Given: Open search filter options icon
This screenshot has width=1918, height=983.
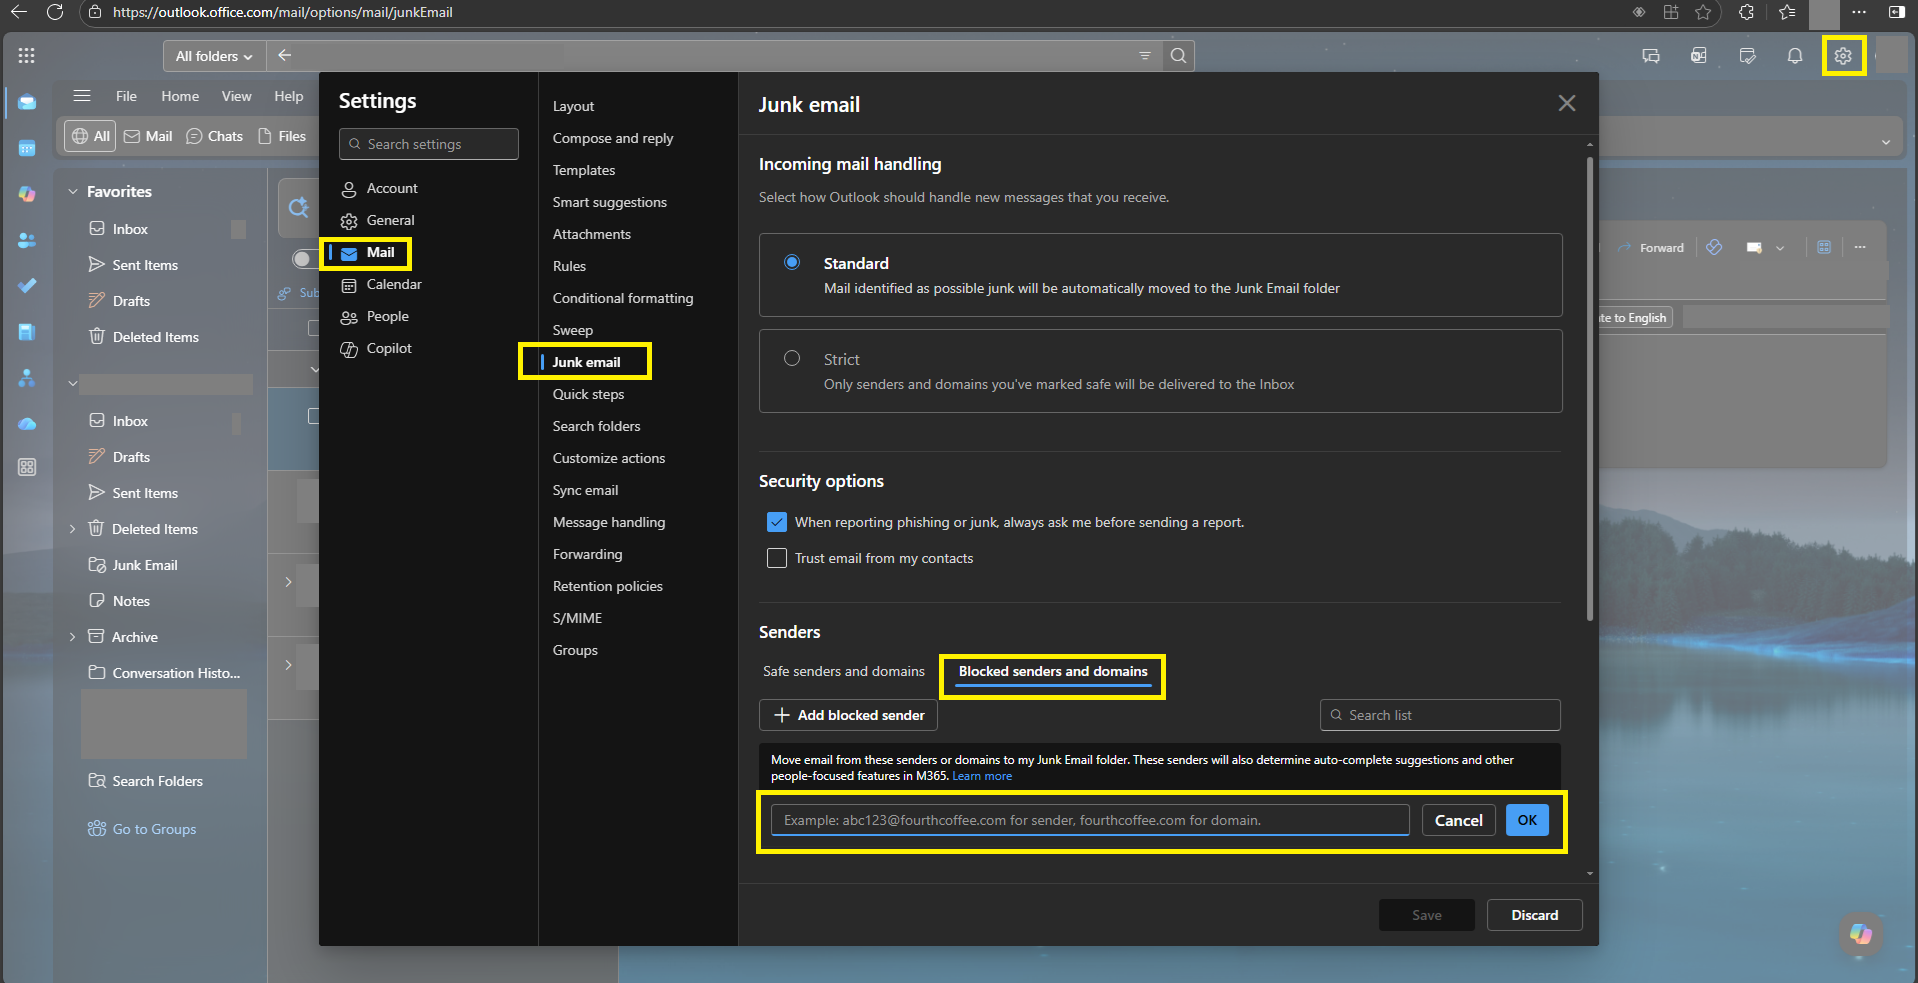Looking at the screenshot, I should [x=1145, y=56].
